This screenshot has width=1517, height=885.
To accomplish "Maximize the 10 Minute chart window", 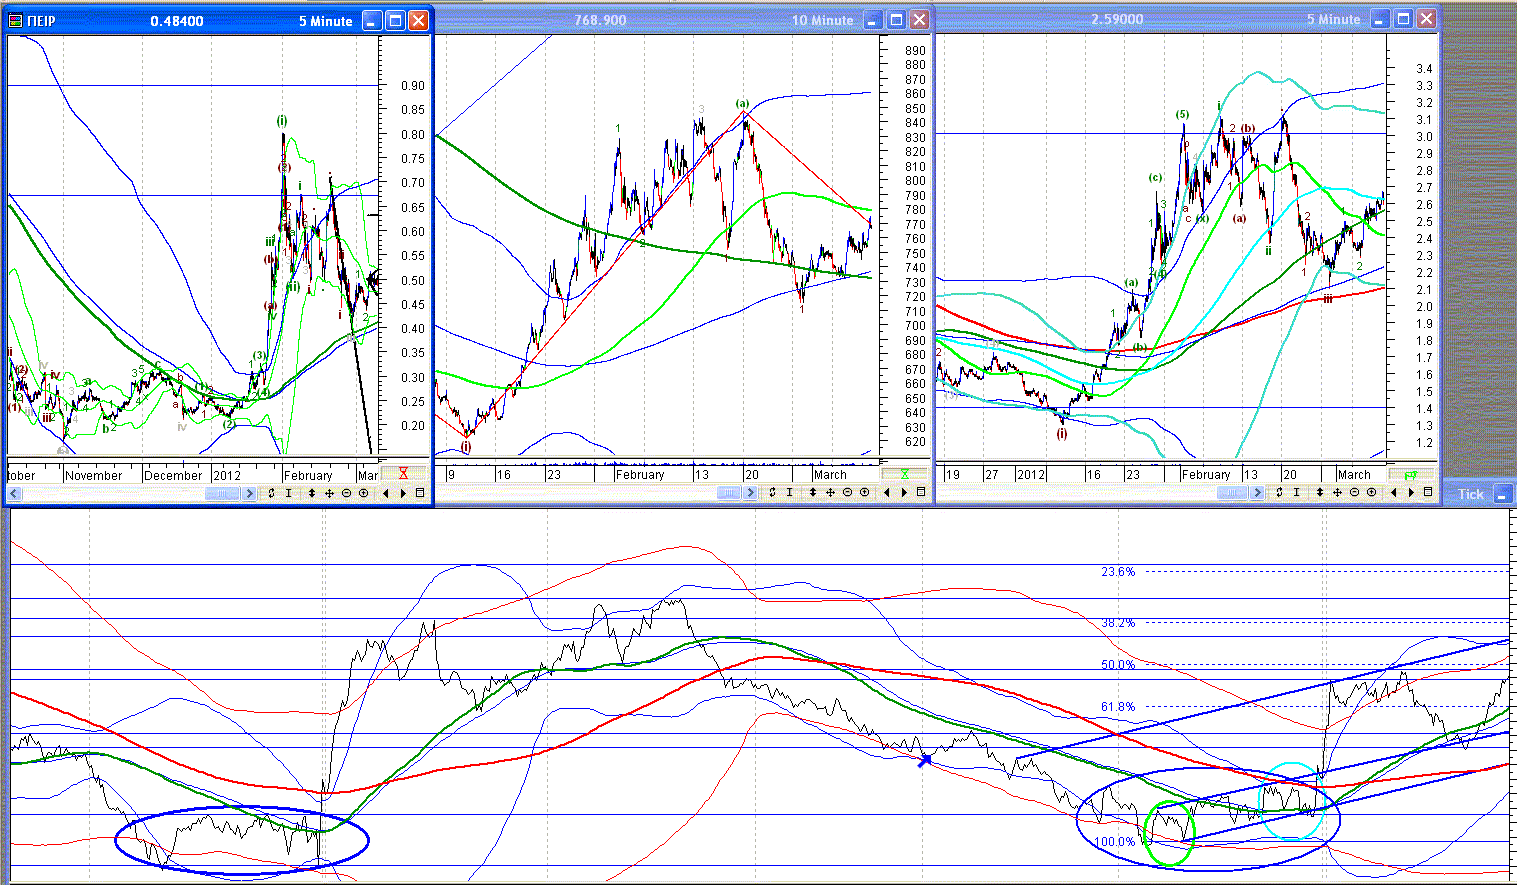I will click(x=896, y=20).
